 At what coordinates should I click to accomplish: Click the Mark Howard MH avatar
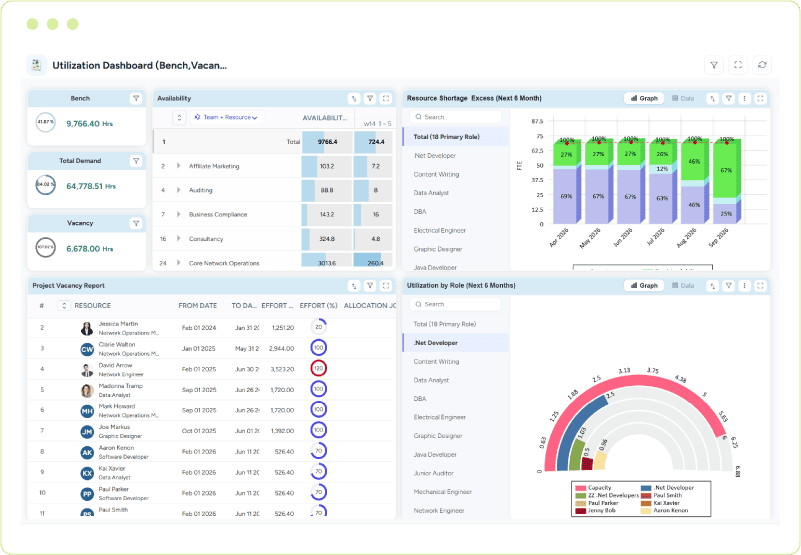[87, 411]
